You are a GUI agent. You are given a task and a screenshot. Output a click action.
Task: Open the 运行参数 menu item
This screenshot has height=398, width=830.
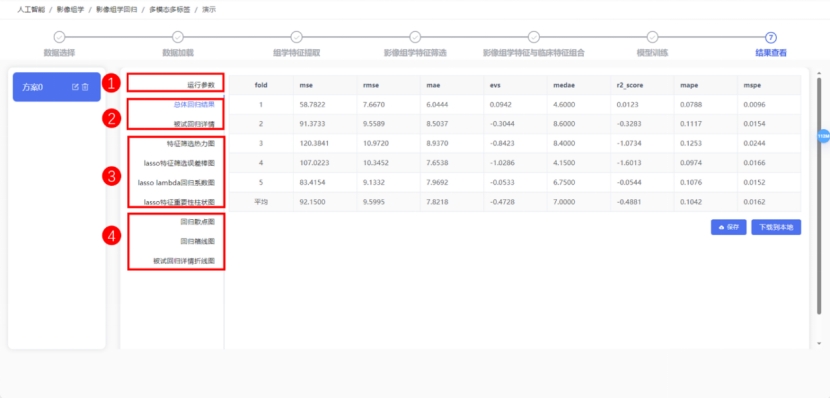pyautogui.click(x=201, y=84)
